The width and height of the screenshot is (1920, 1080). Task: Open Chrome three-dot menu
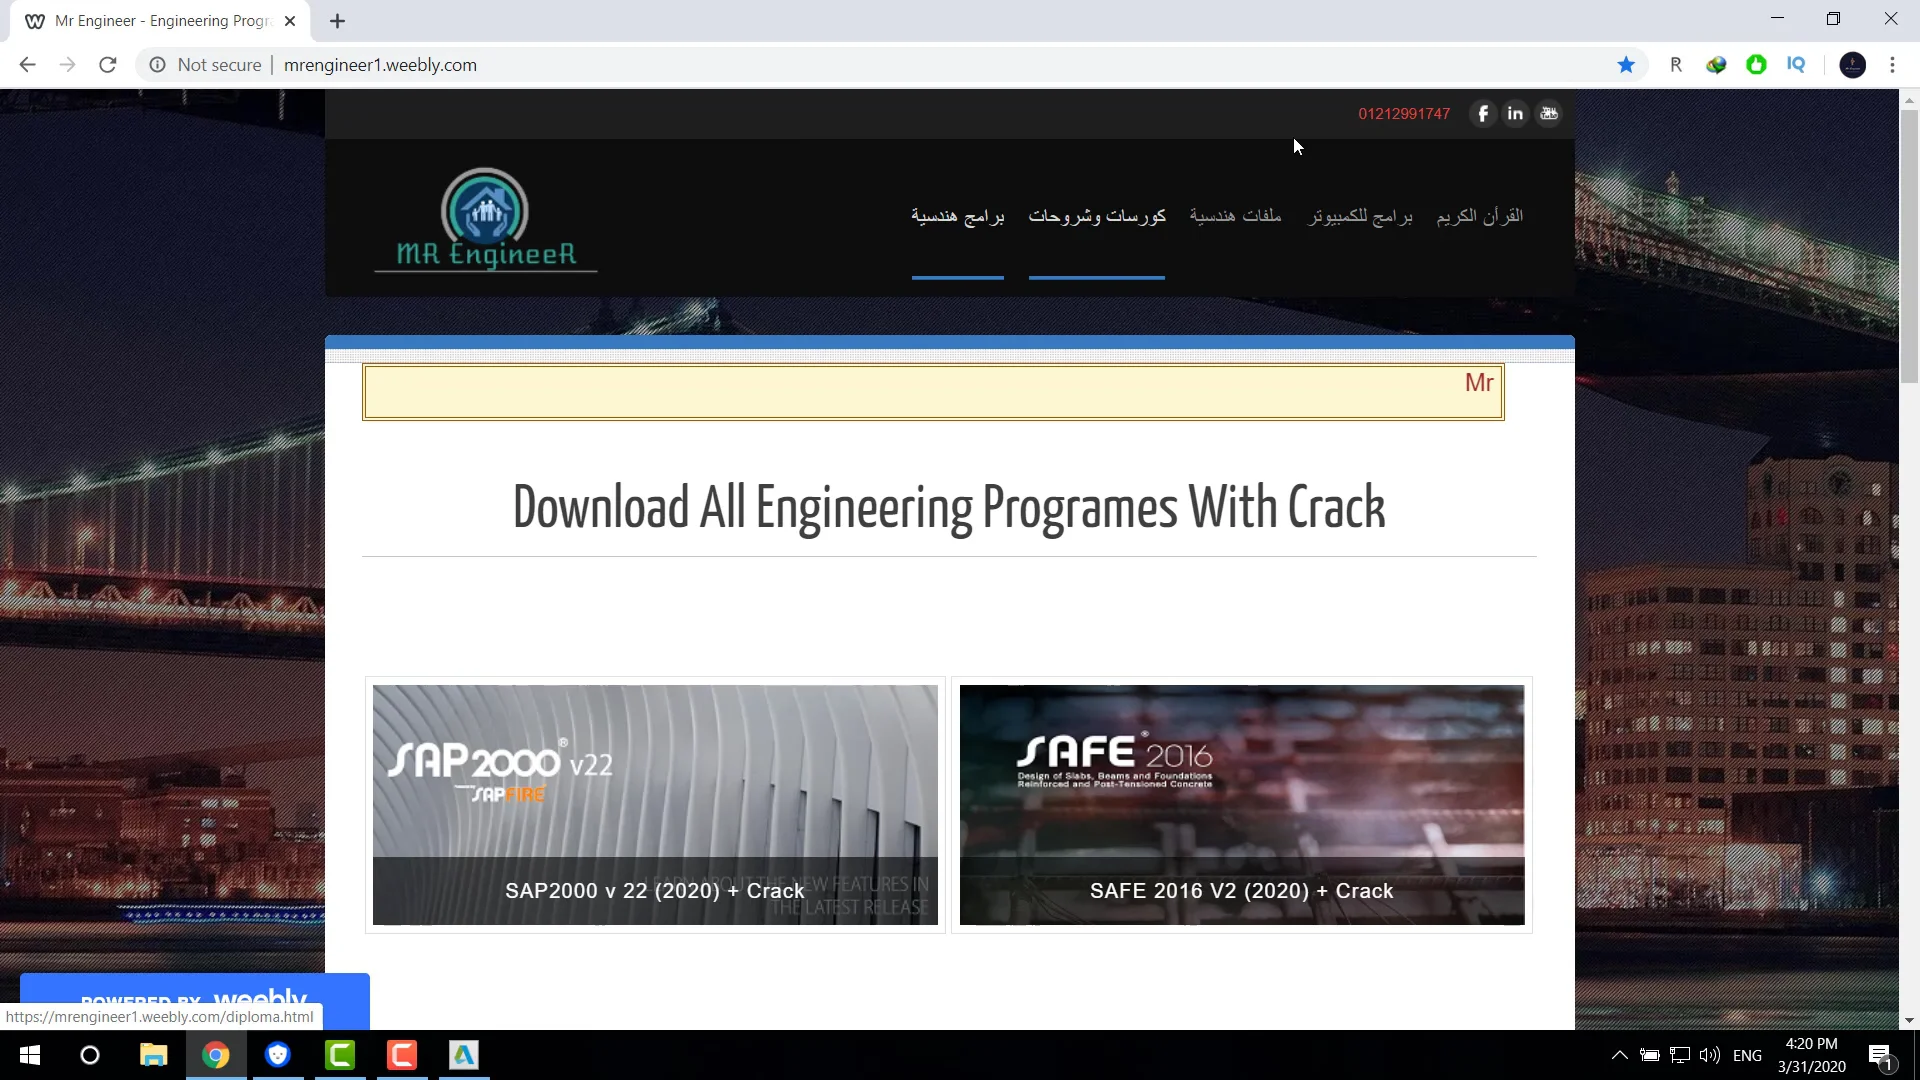(1892, 65)
